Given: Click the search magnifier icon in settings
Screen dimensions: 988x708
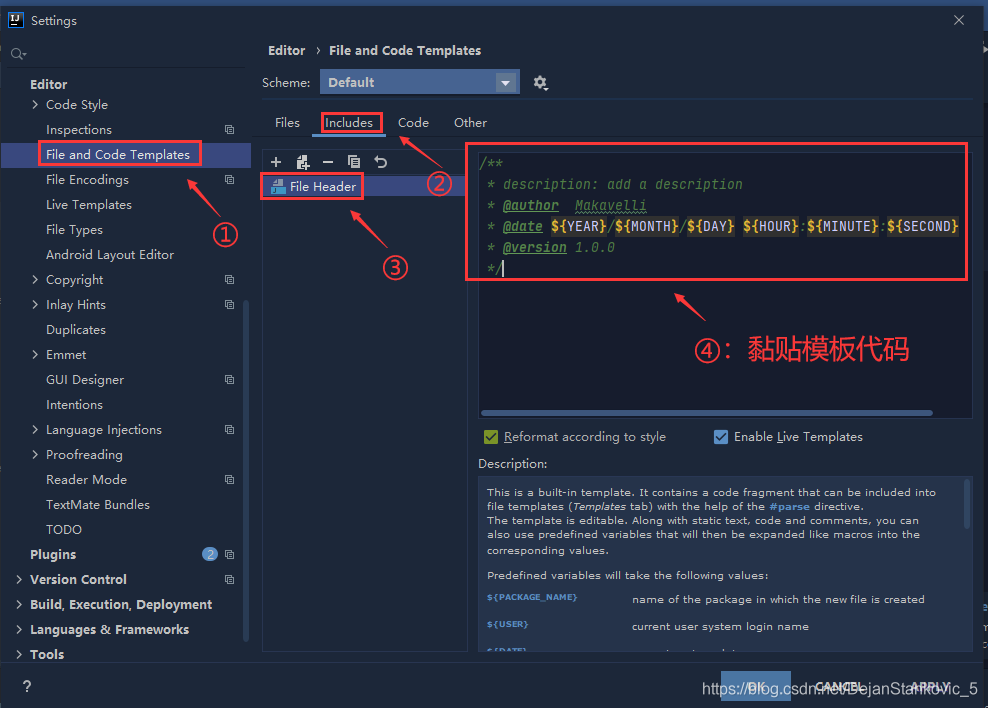Looking at the screenshot, I should [x=18, y=54].
